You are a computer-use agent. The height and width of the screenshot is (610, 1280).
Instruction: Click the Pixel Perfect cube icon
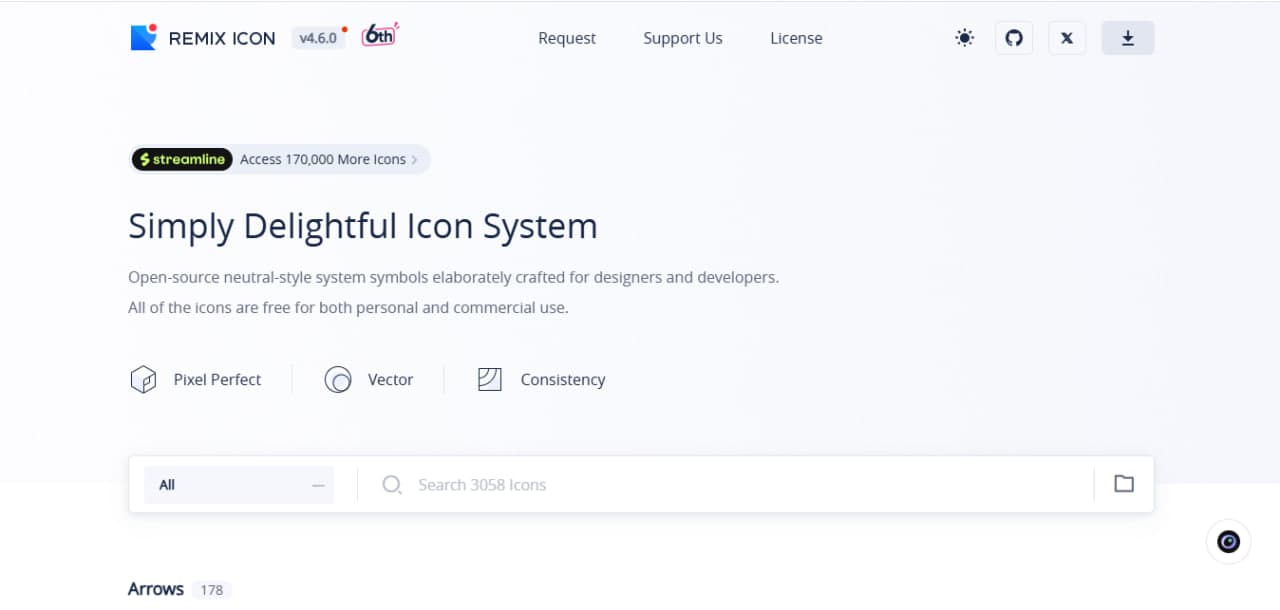pos(144,380)
